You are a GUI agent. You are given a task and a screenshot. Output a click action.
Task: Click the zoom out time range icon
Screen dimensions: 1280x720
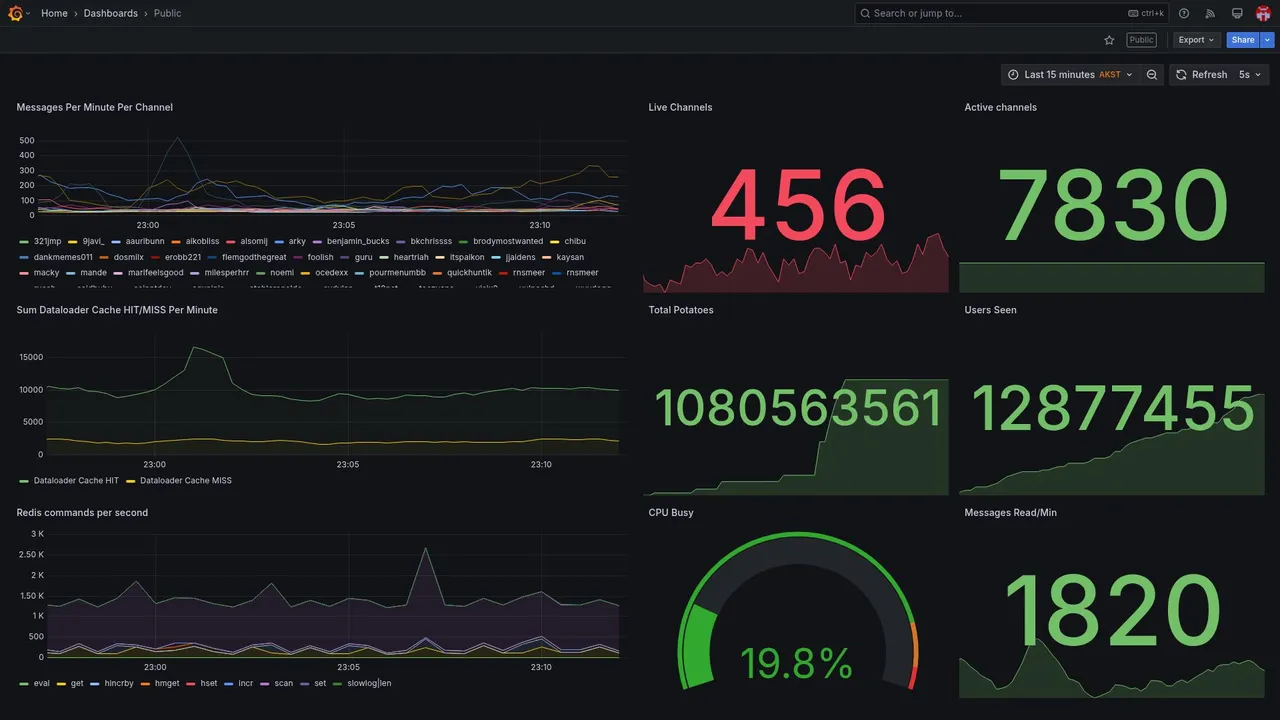tap(1152, 75)
